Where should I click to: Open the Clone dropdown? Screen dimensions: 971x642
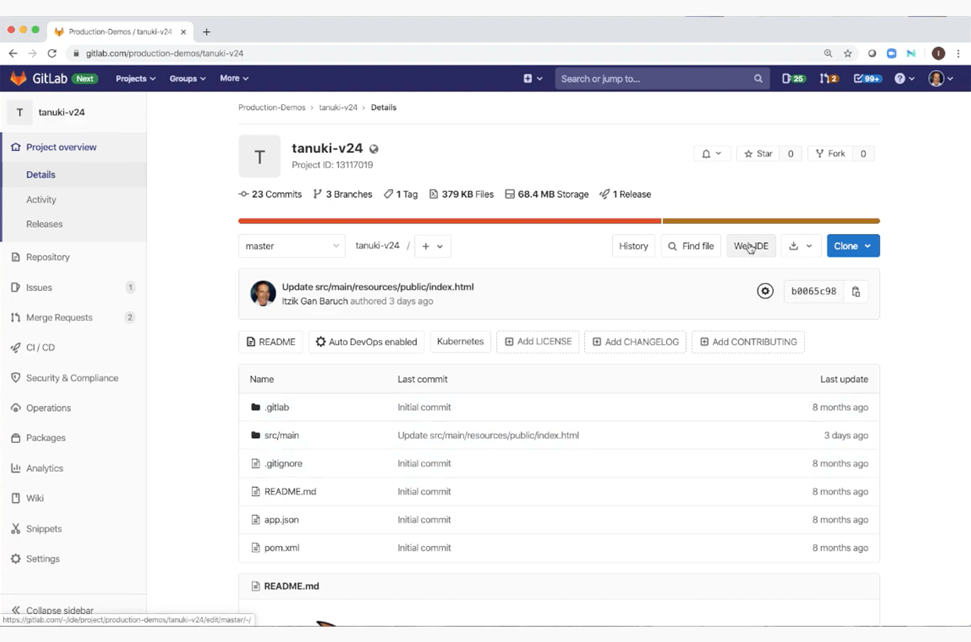click(852, 246)
